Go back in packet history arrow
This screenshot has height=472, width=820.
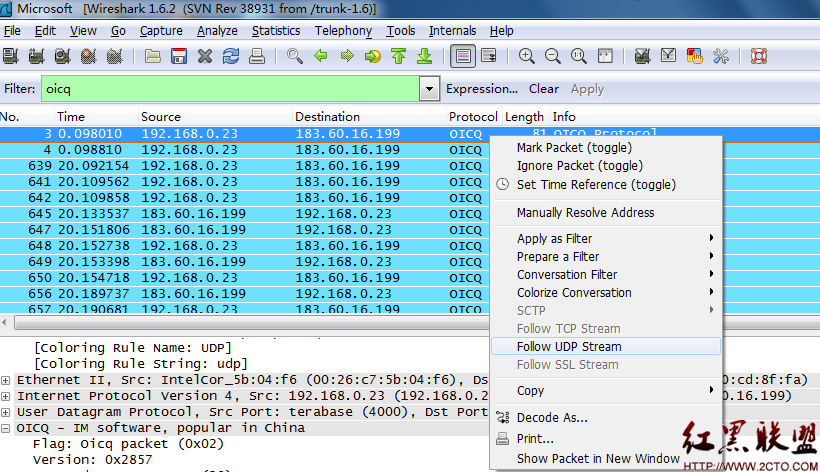(321, 56)
